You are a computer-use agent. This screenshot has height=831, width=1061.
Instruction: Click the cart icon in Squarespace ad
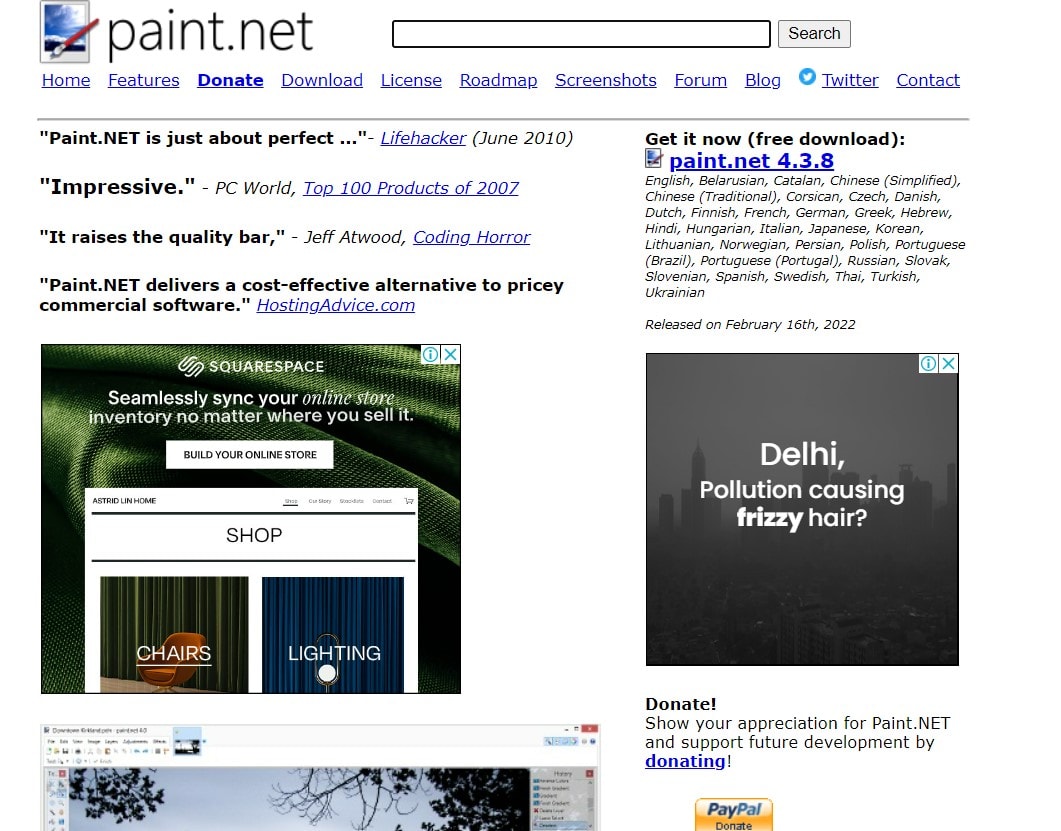[x=409, y=501]
